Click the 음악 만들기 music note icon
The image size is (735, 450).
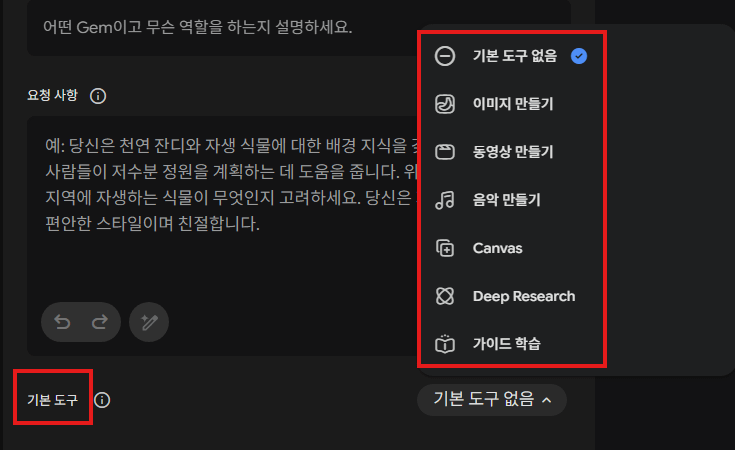pos(444,200)
